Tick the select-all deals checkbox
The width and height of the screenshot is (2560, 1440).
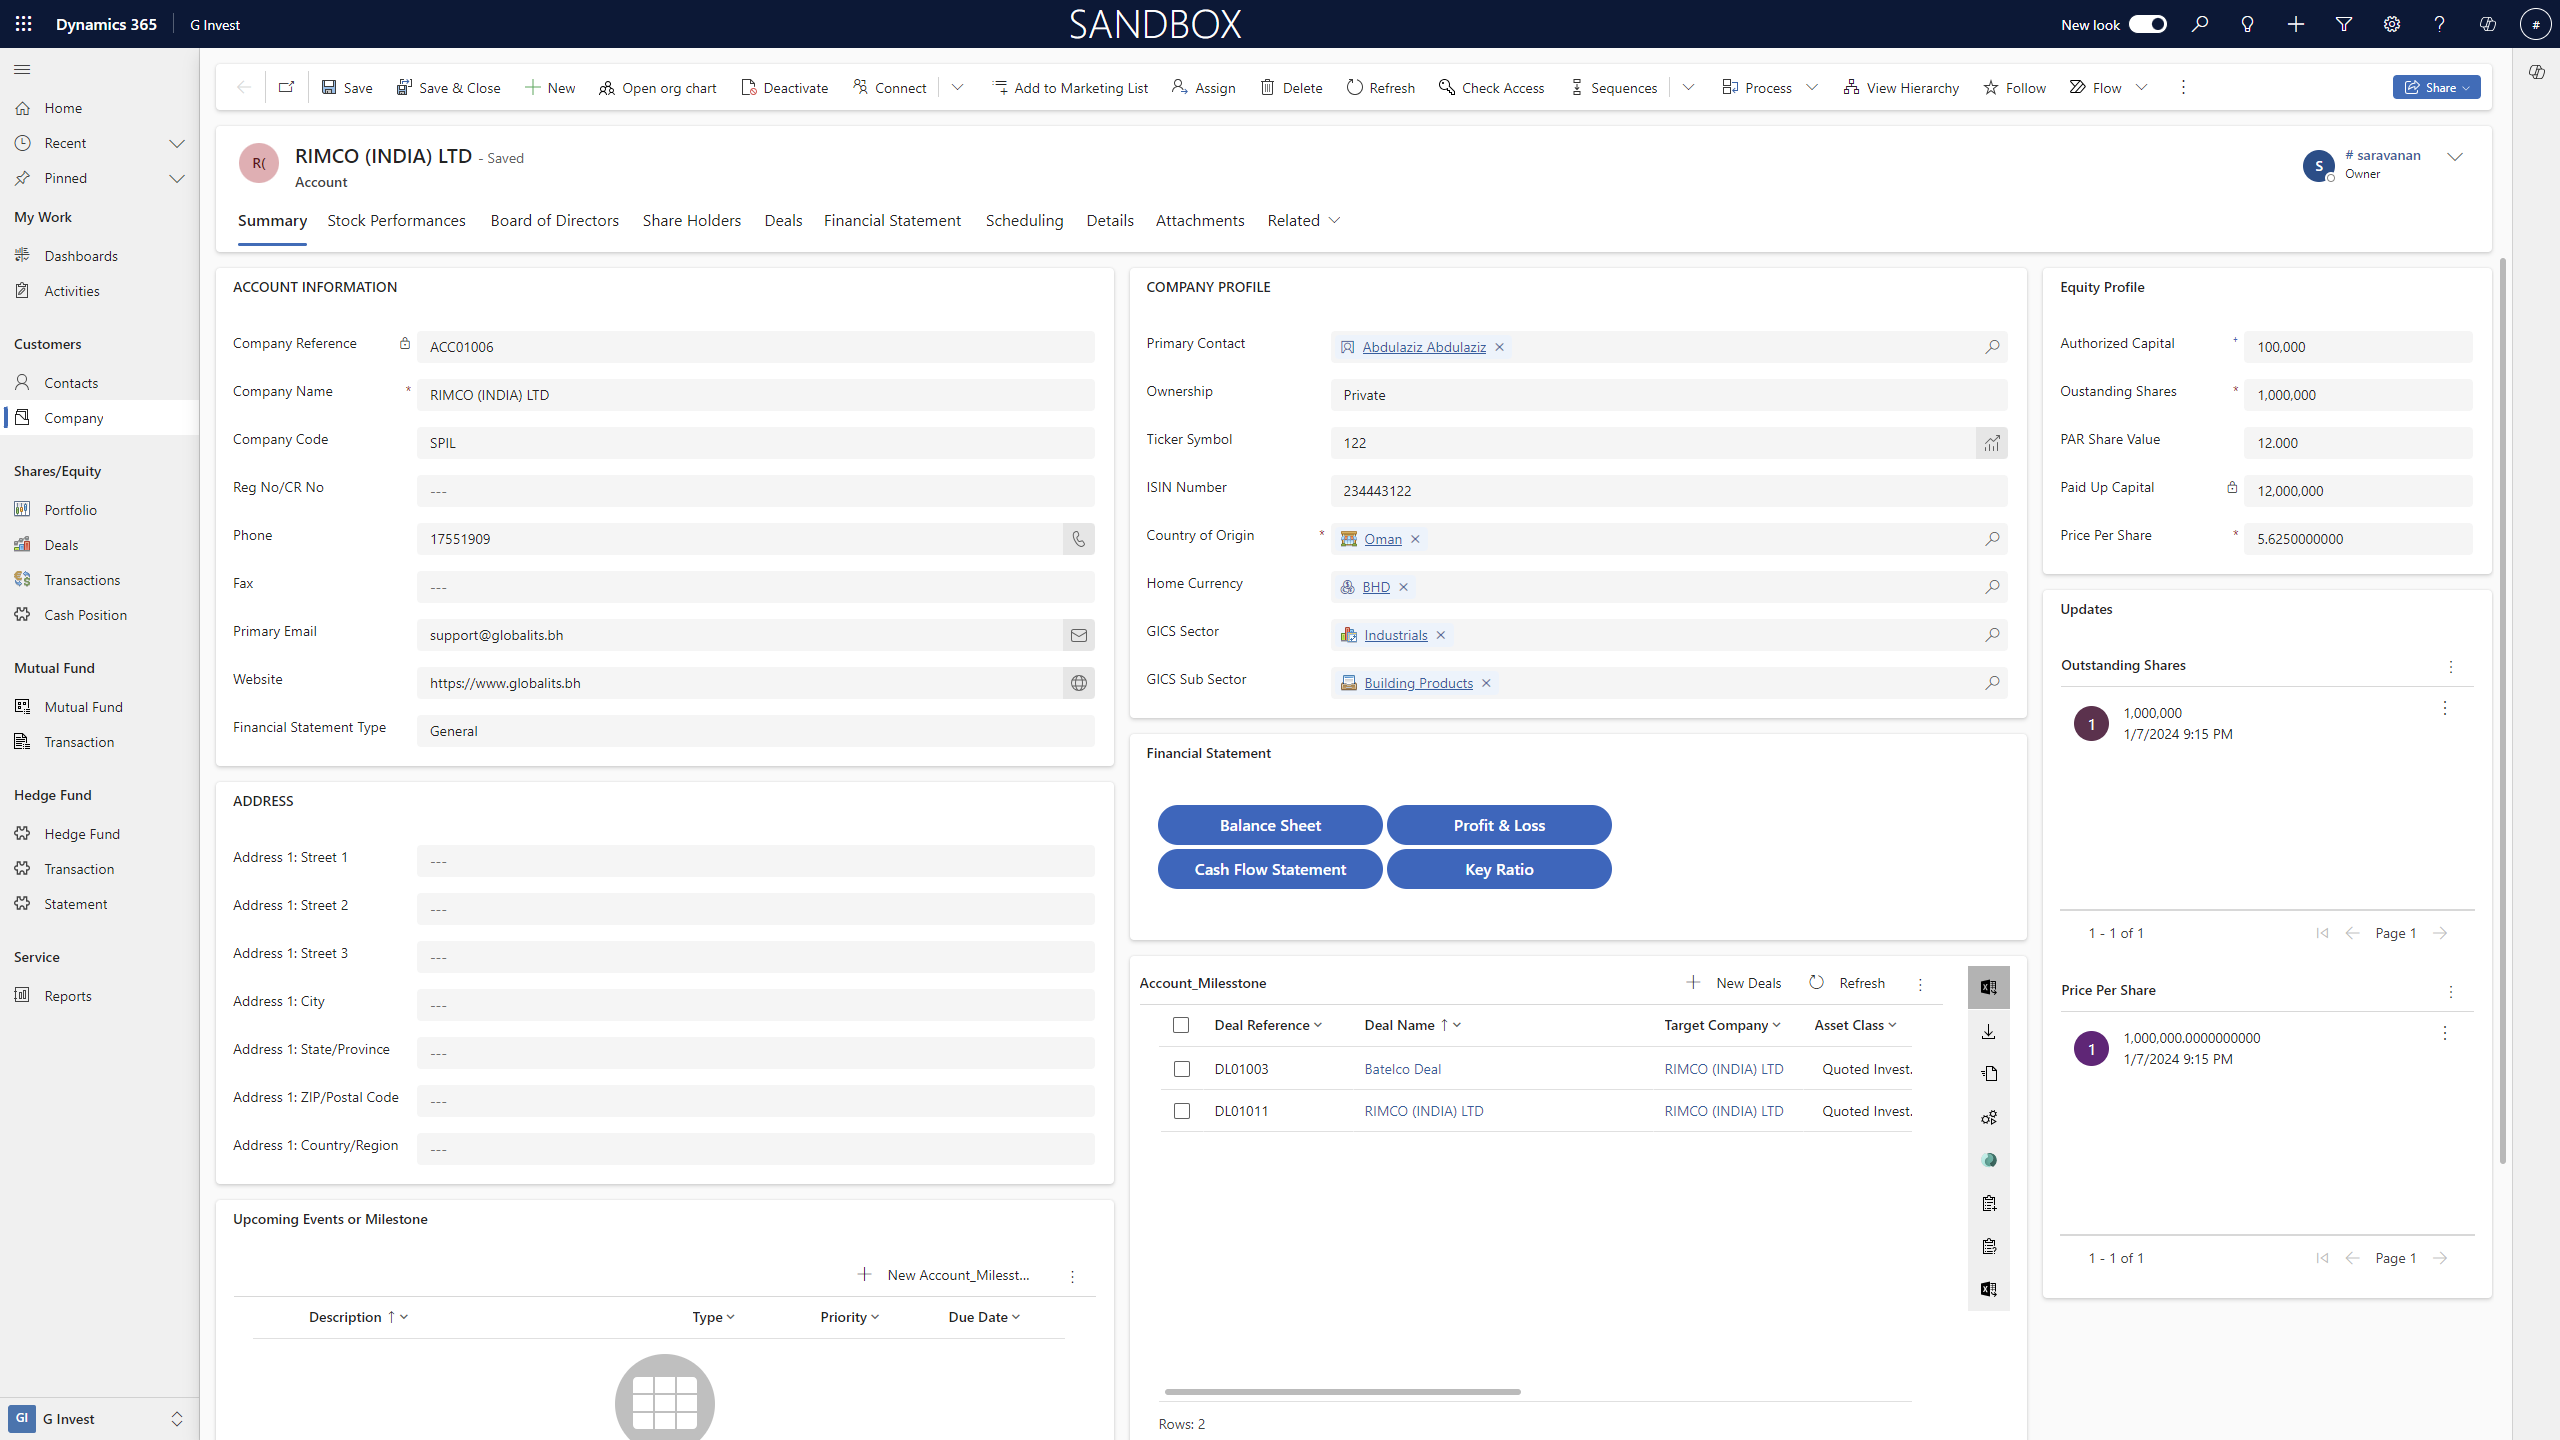point(1180,1025)
